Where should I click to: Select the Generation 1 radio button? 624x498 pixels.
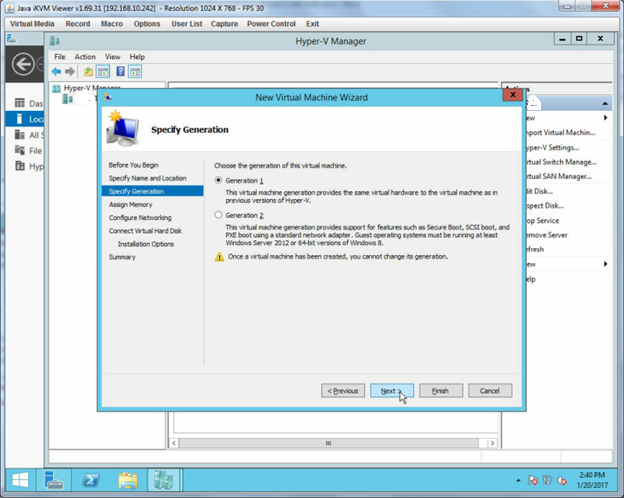tap(218, 180)
